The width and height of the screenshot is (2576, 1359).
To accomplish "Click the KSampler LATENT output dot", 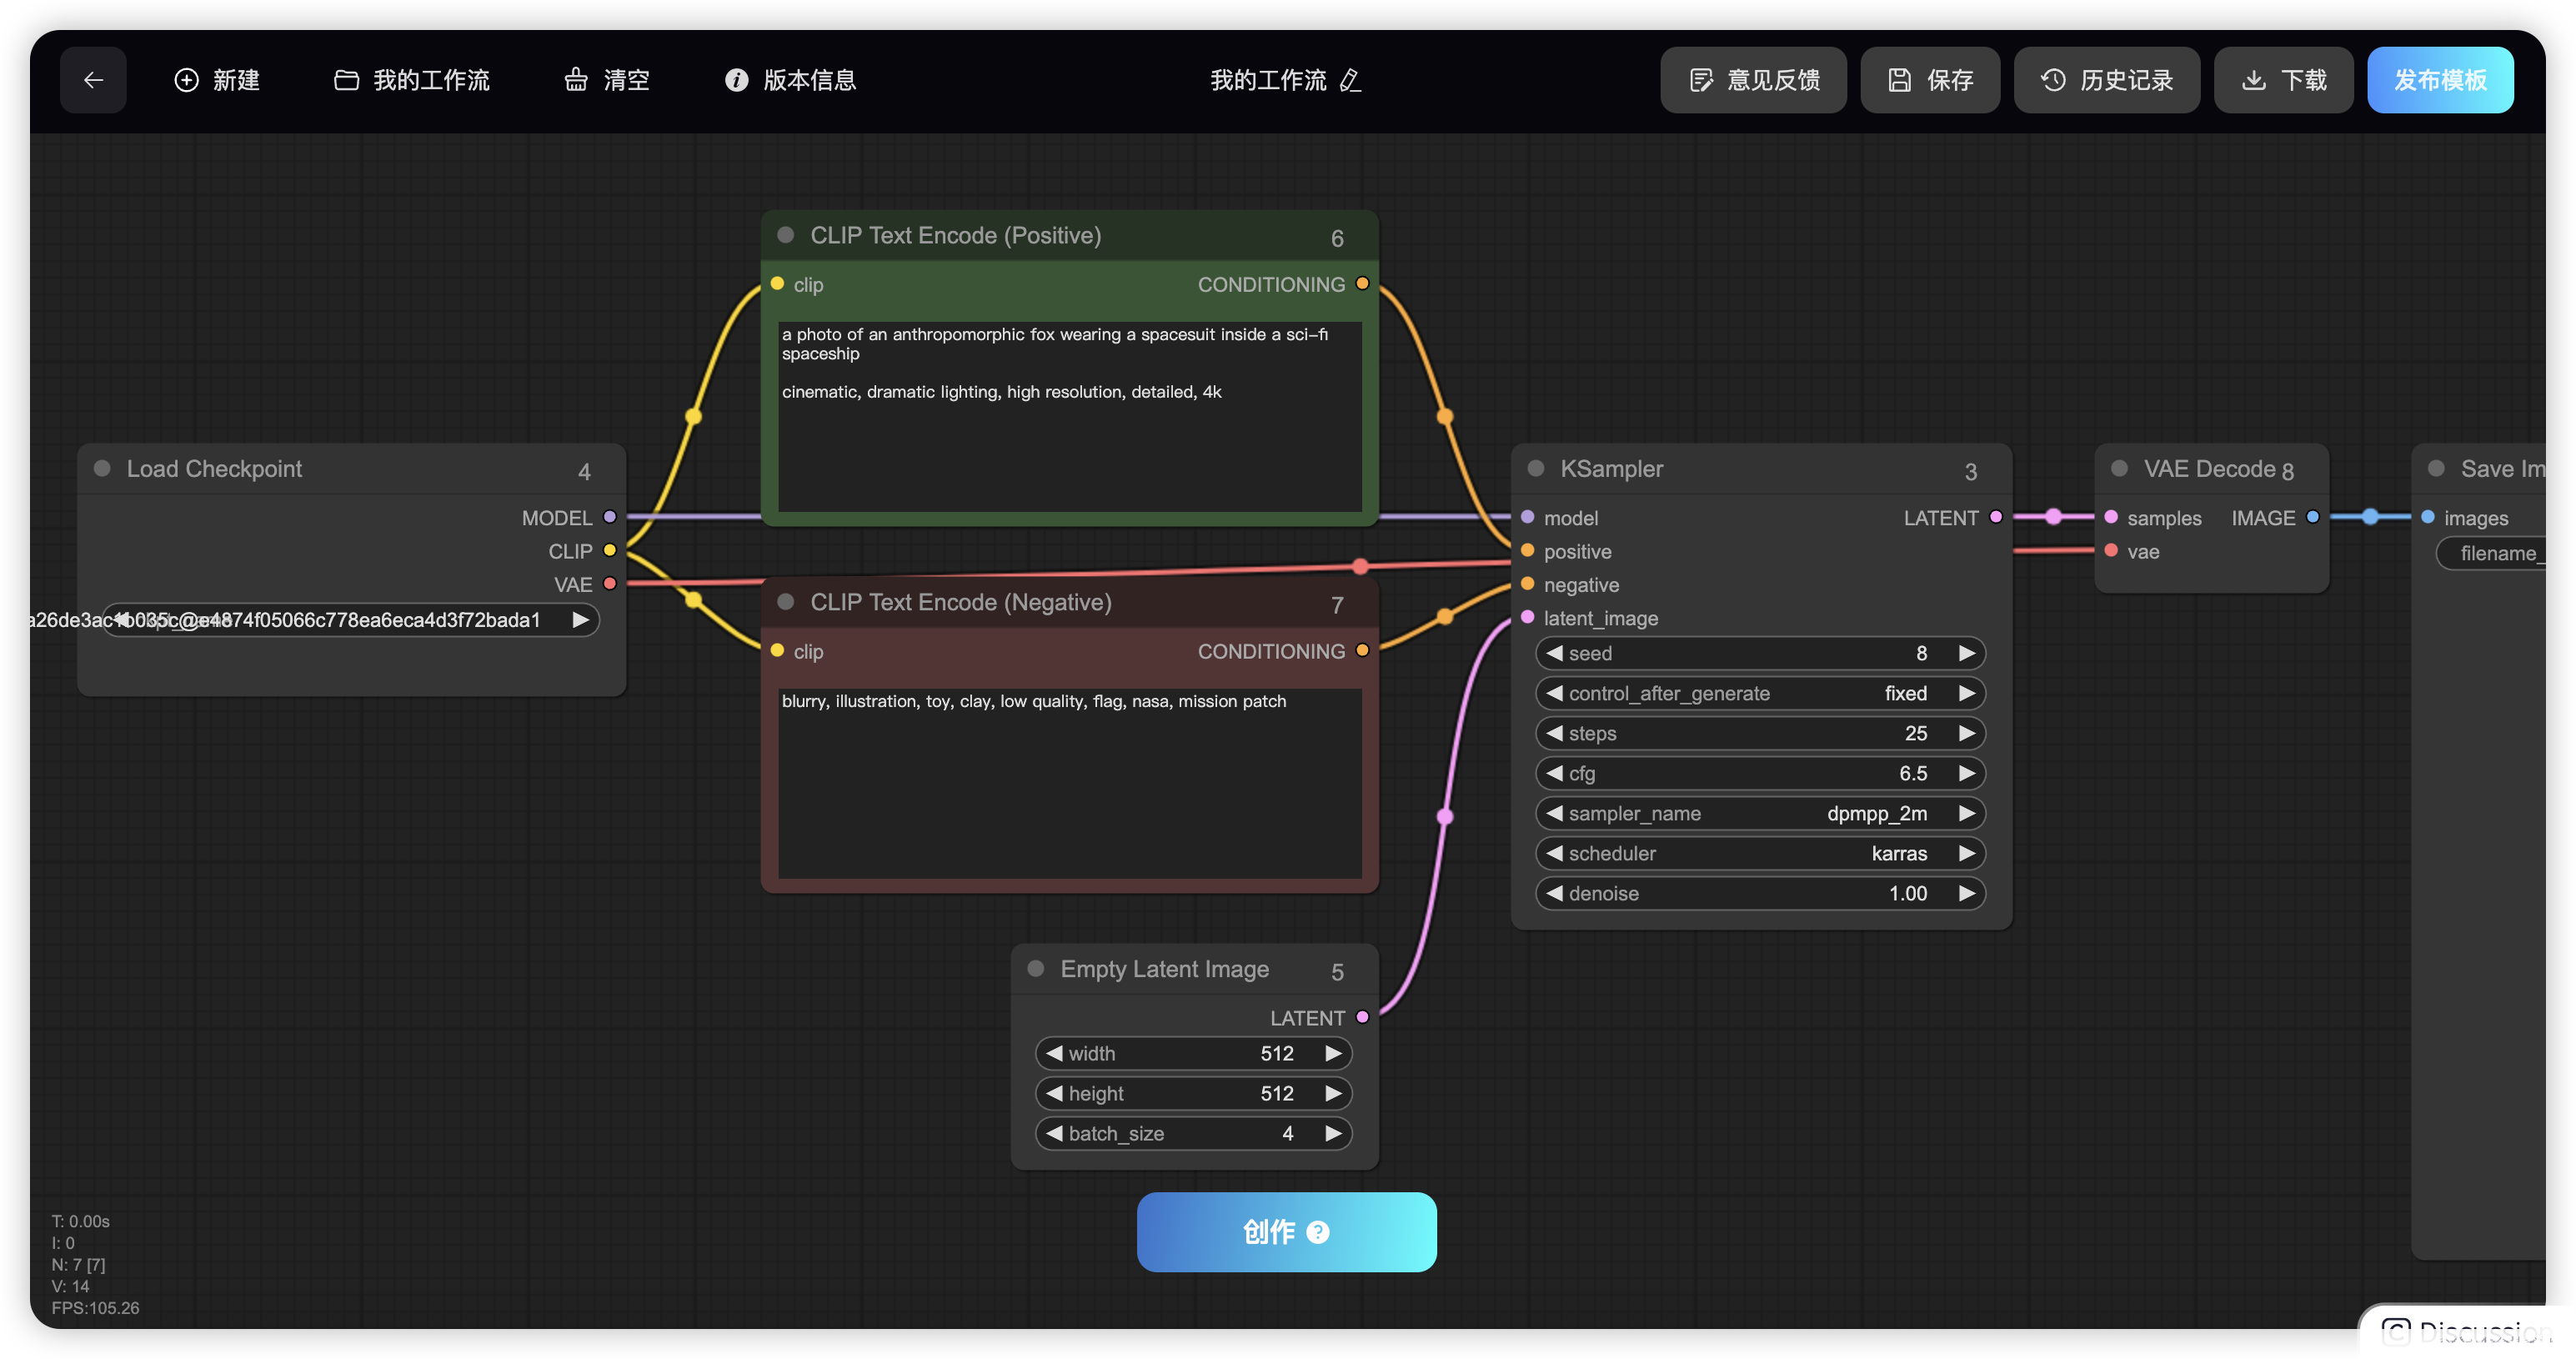I will (x=1996, y=517).
